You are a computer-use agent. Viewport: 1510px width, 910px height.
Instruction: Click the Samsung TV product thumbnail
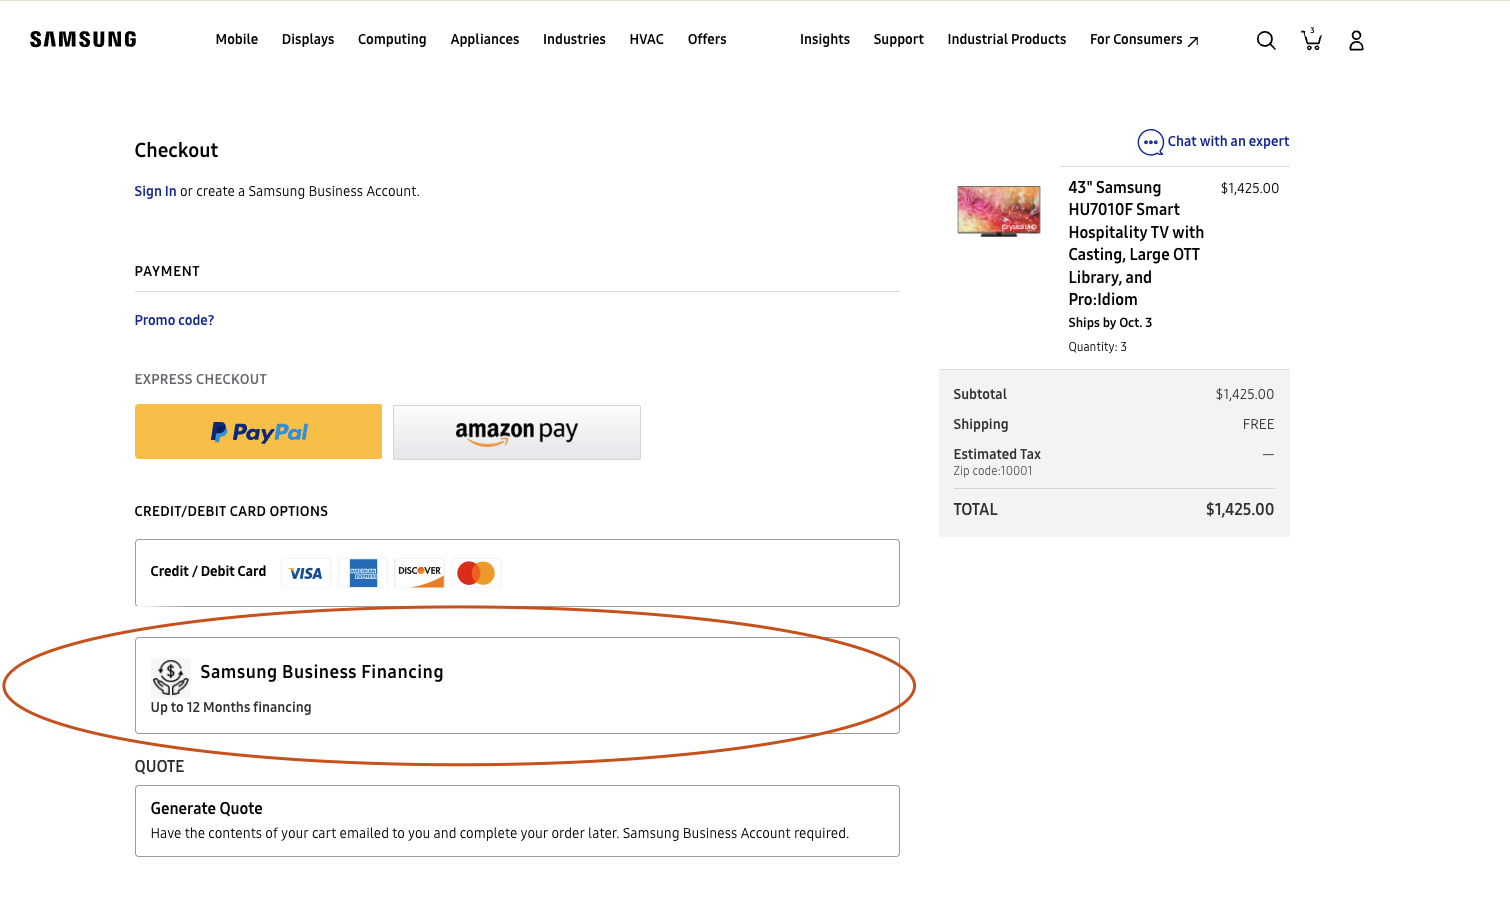pos(999,211)
